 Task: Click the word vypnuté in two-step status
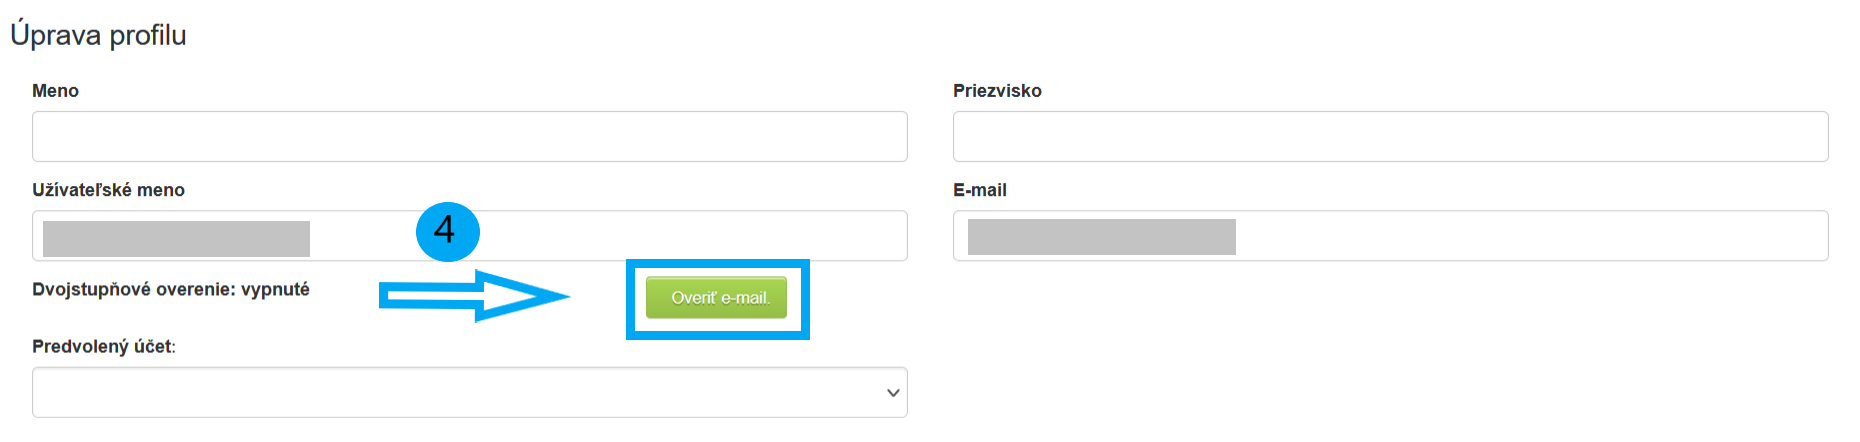click(275, 290)
